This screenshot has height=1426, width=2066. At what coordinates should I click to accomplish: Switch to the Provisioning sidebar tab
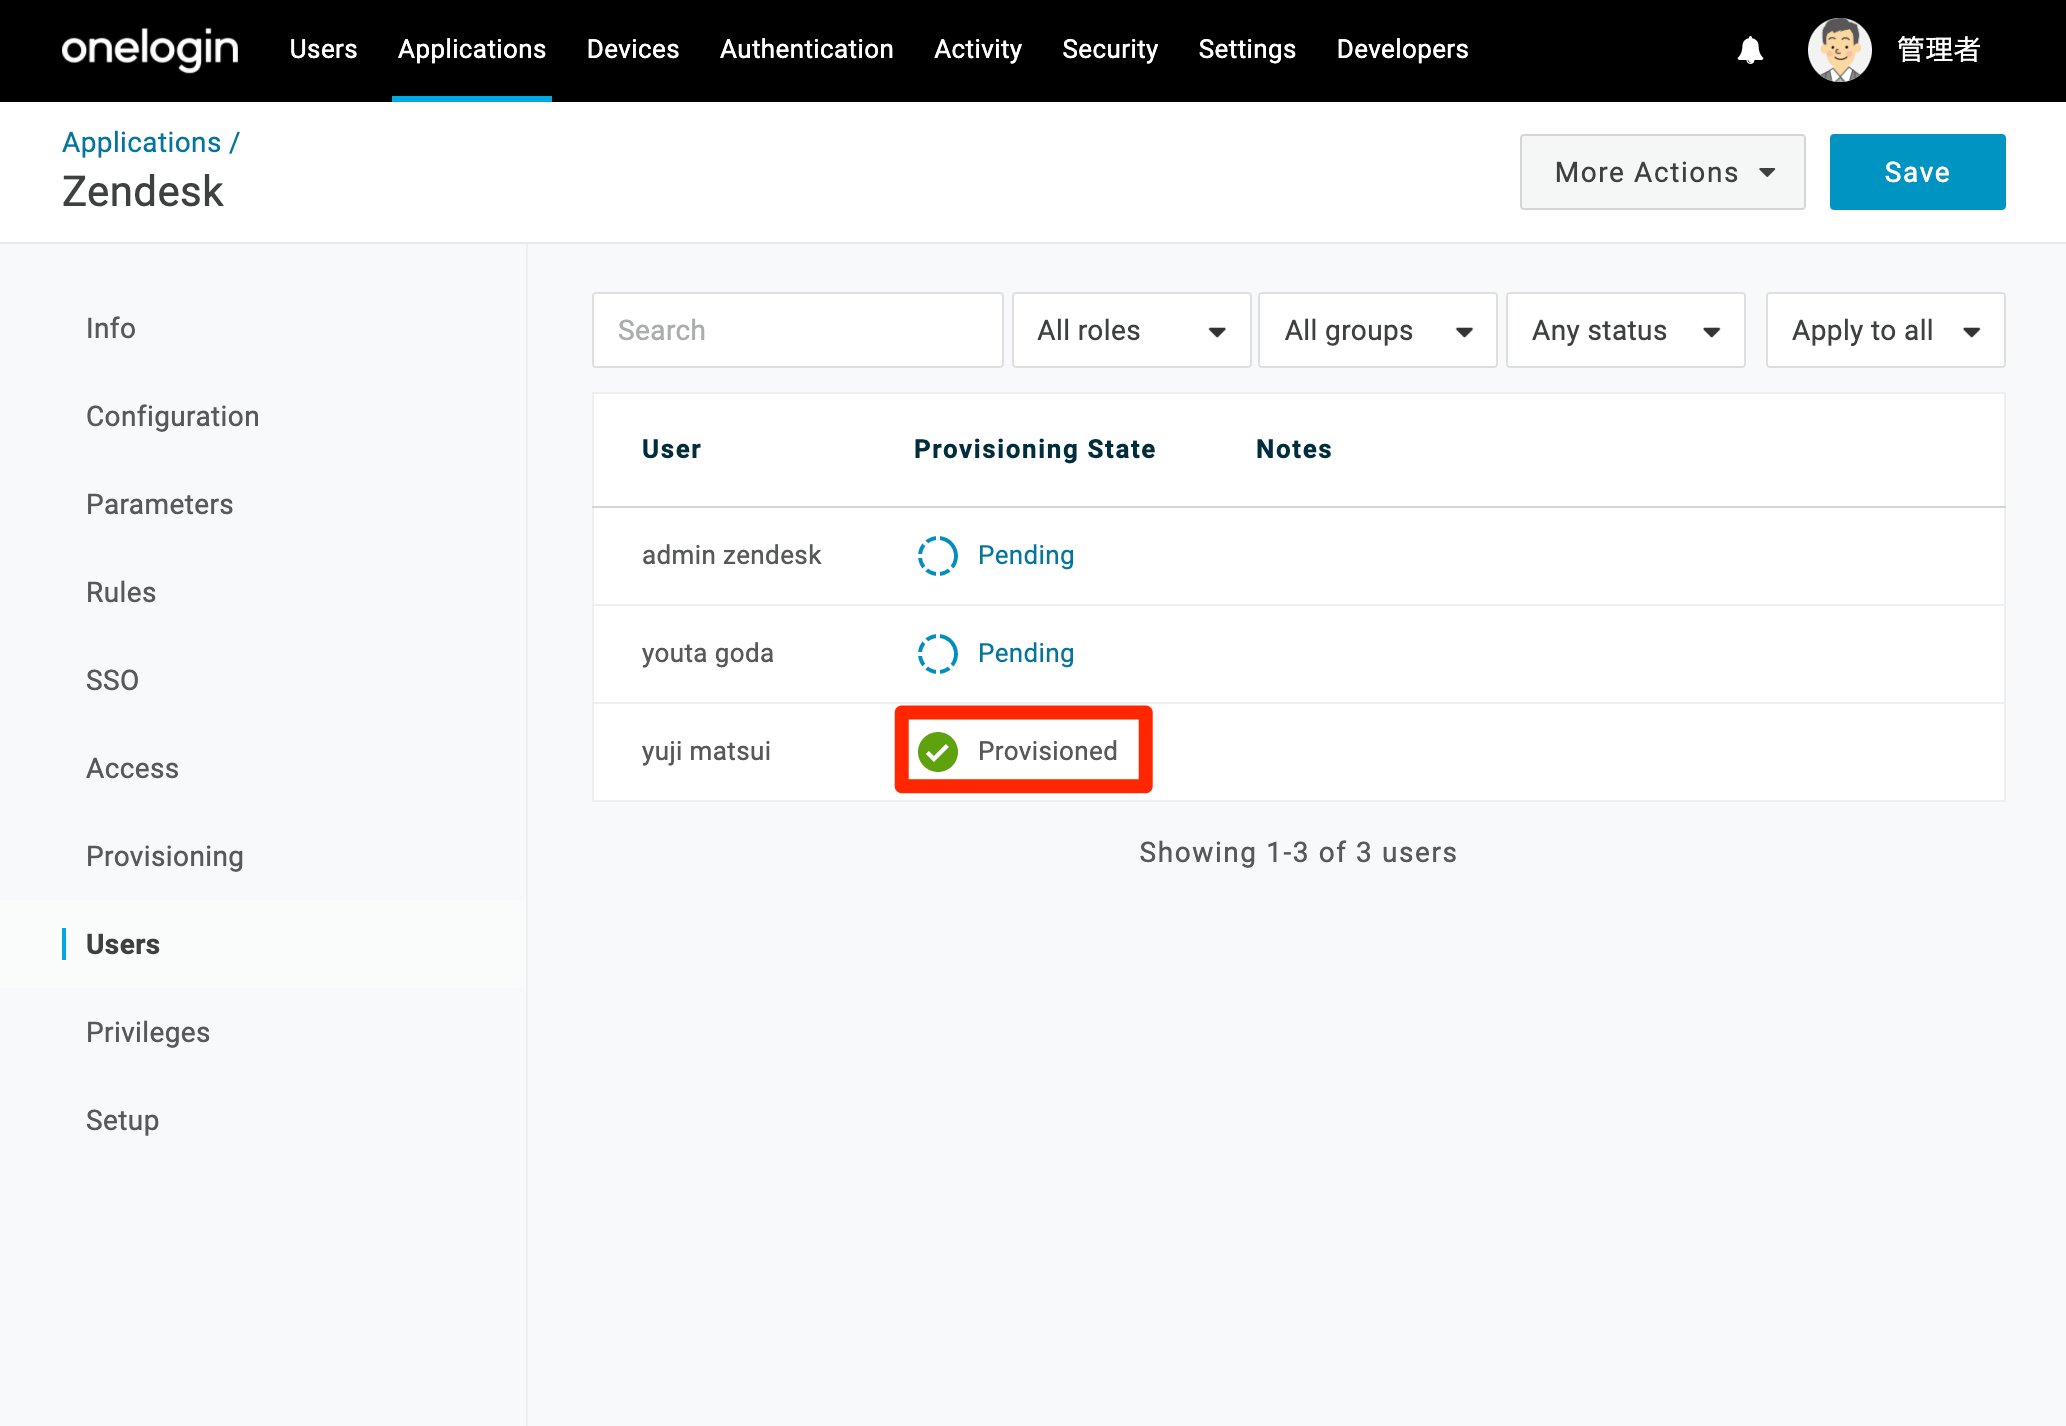[164, 856]
